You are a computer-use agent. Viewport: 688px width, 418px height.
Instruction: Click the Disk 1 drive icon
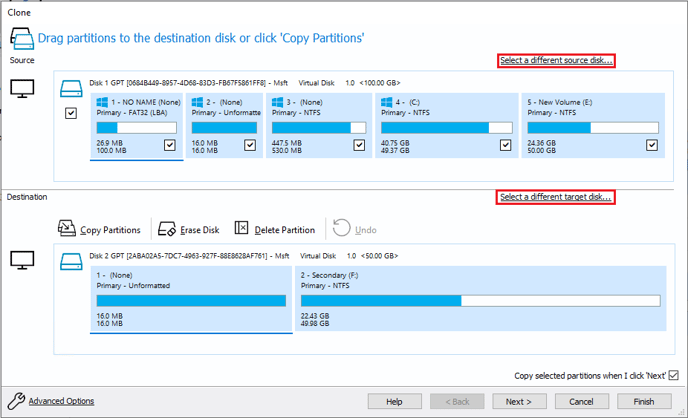point(71,88)
